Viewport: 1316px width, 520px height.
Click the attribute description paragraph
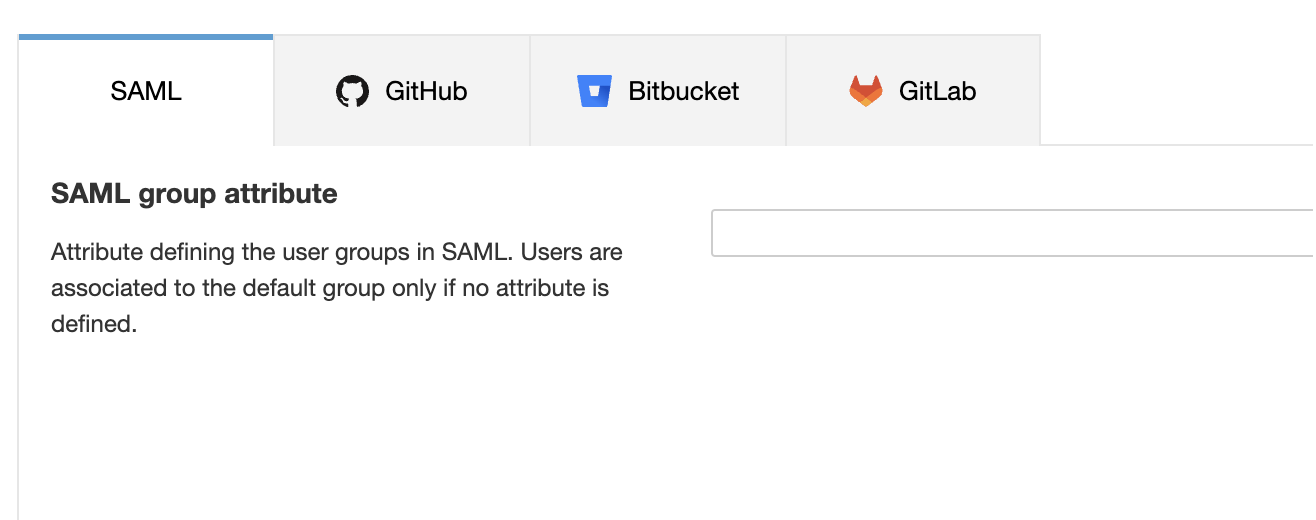point(336,288)
